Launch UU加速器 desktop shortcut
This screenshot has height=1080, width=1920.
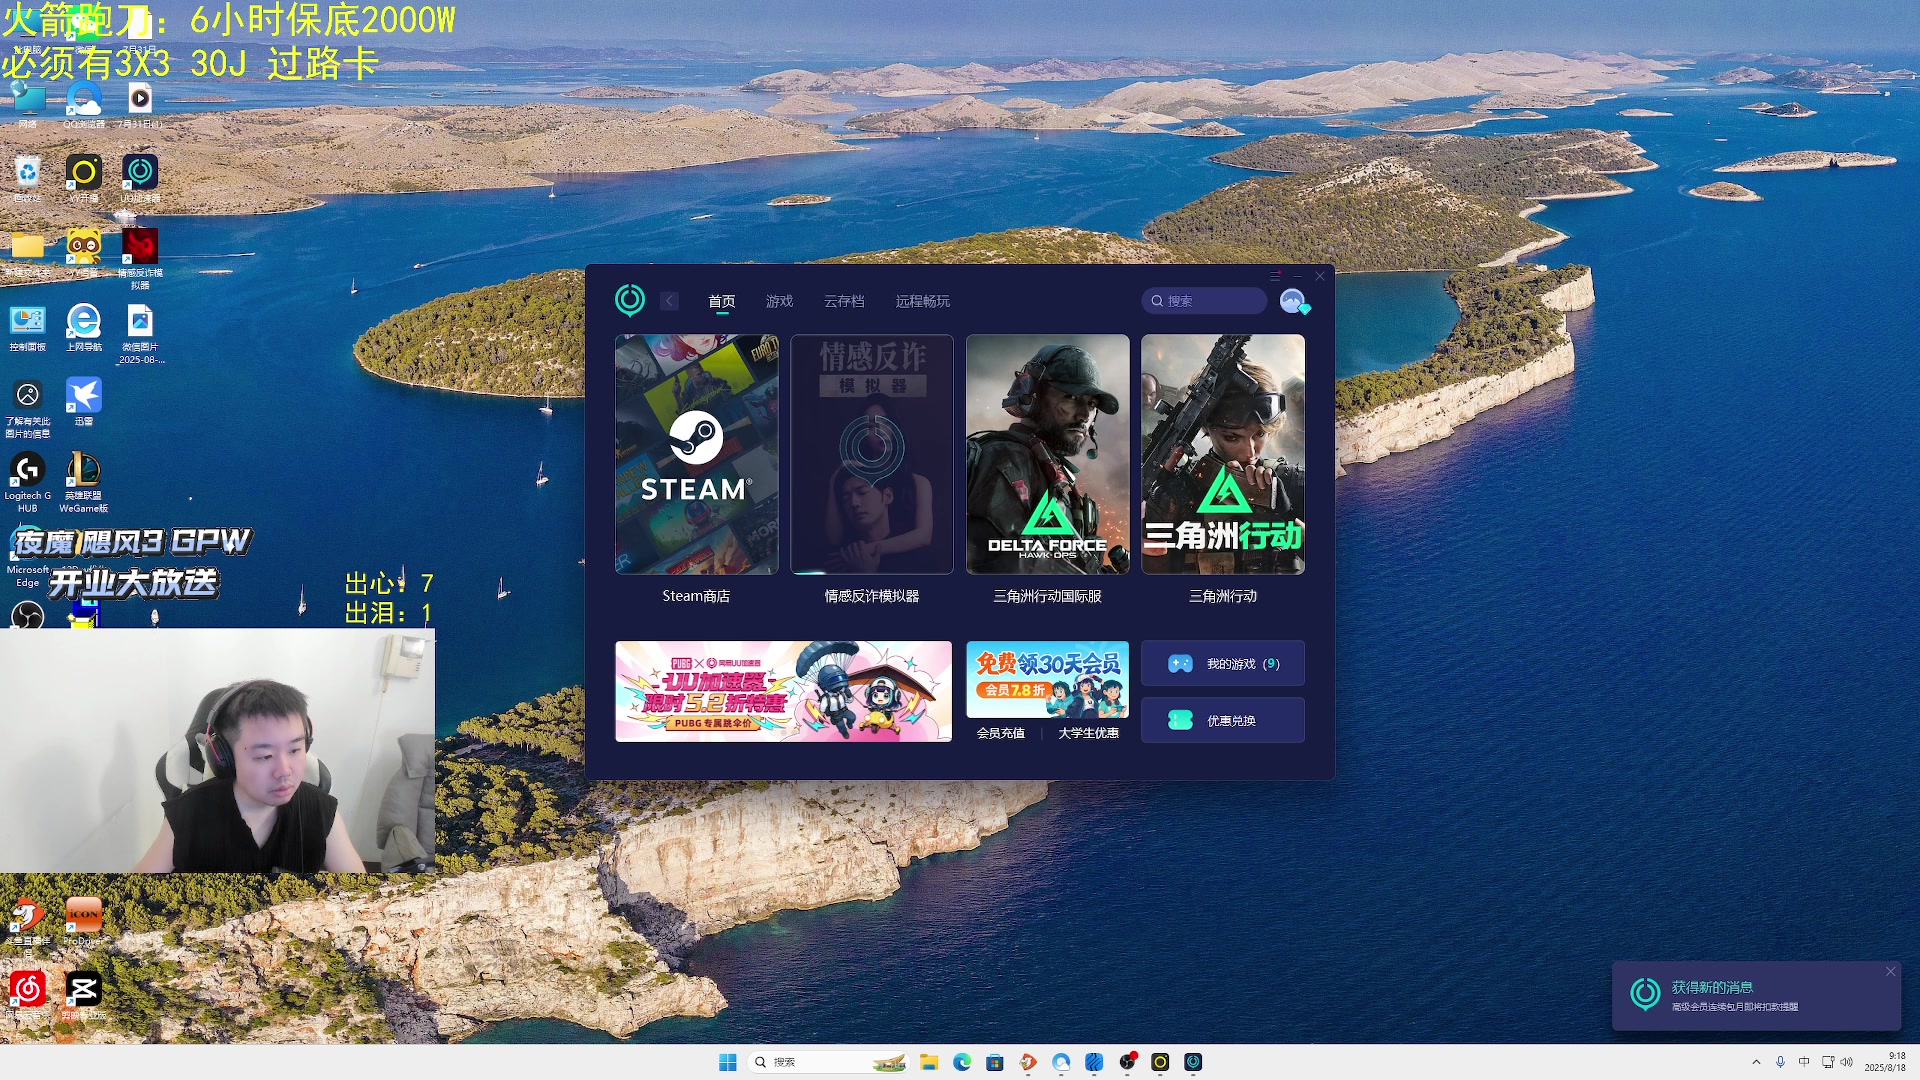click(x=140, y=180)
